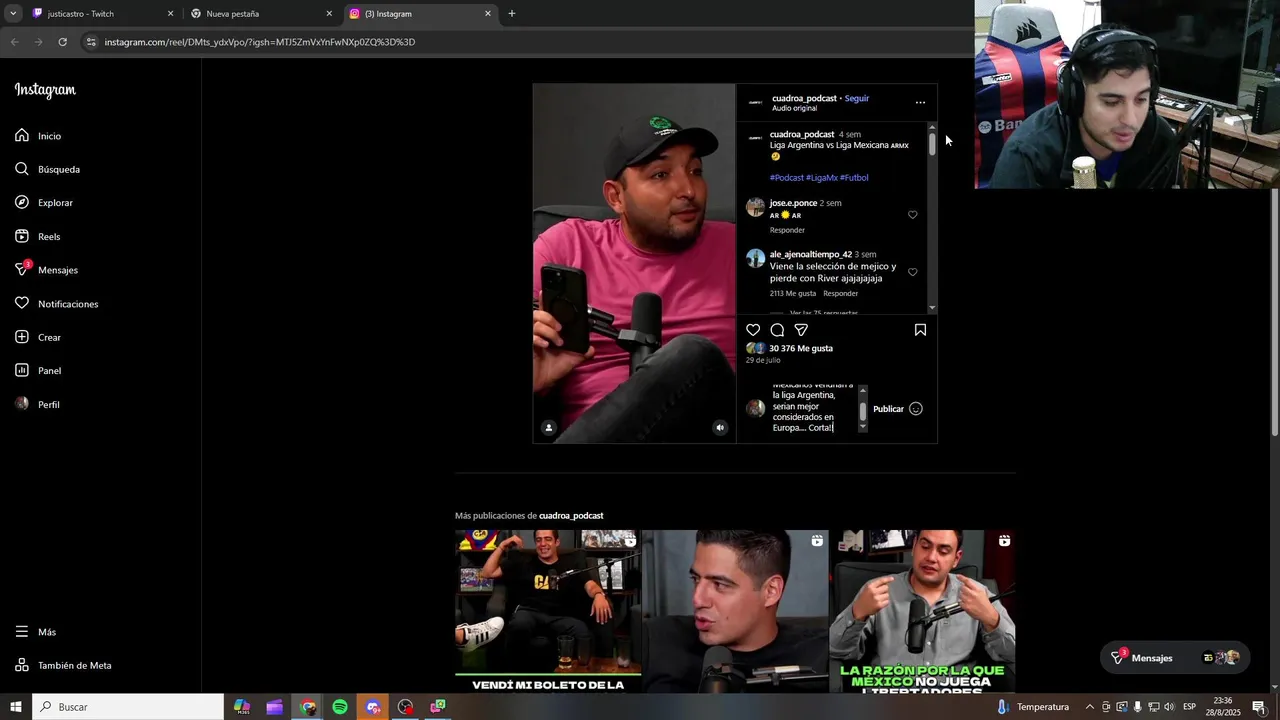Show hidden system tray icons

[x=1089, y=707]
